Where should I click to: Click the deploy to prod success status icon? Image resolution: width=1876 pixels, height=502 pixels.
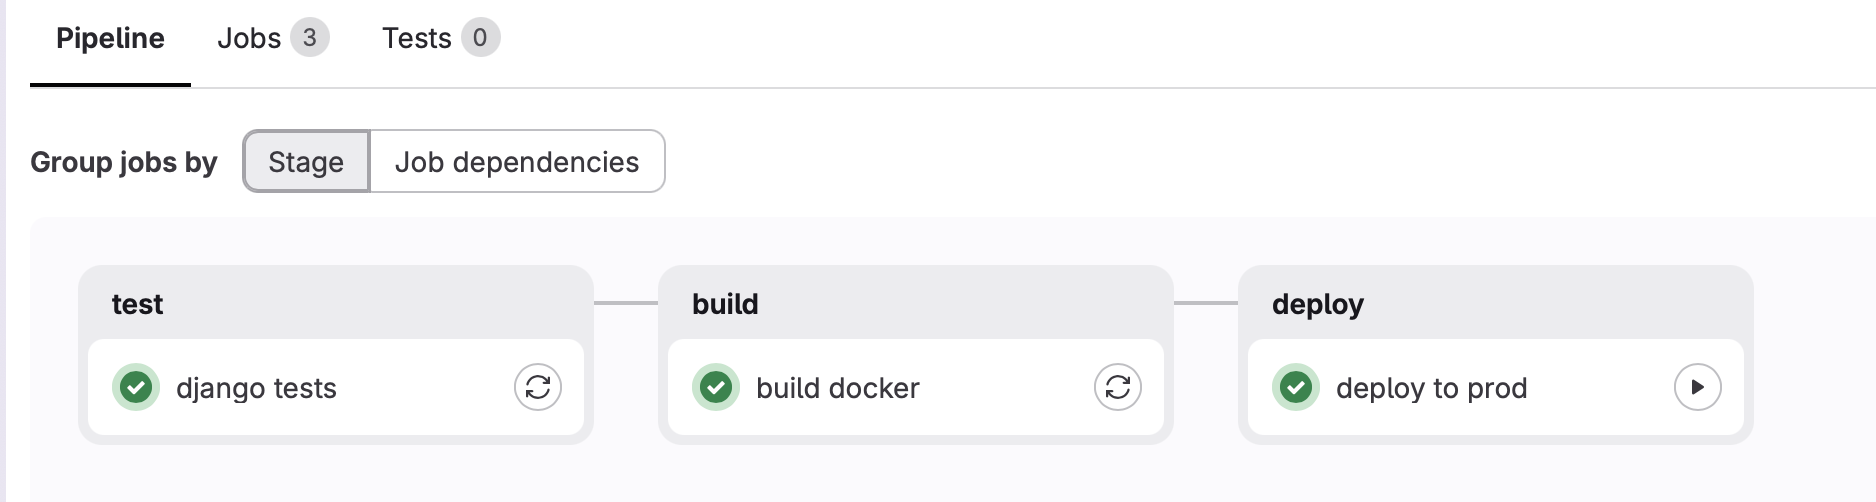1296,387
